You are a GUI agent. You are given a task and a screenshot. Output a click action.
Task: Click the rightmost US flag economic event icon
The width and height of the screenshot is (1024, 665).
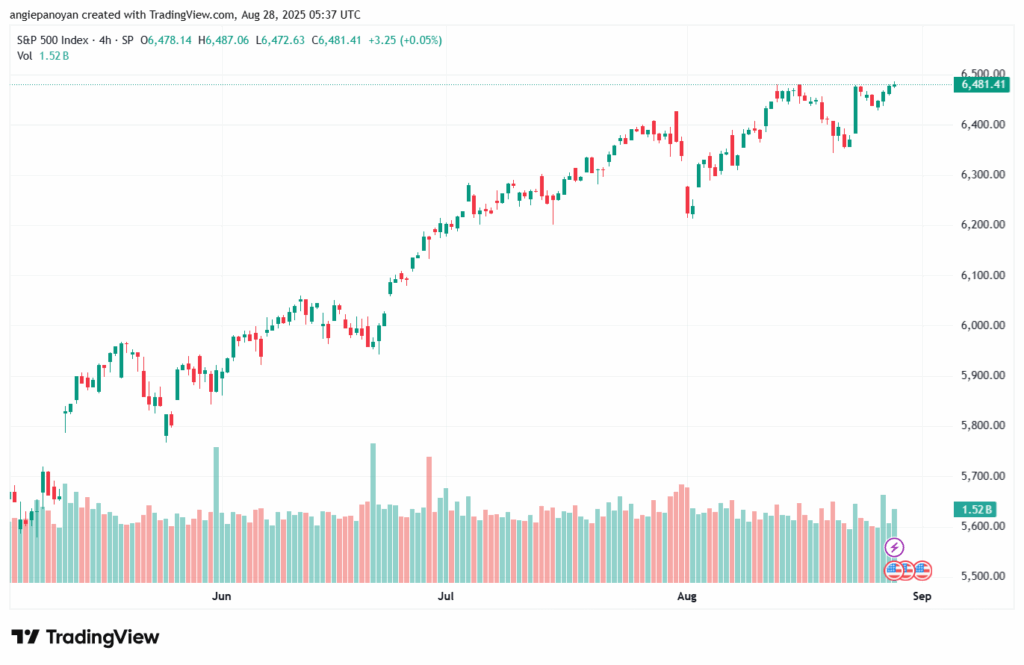(x=922, y=570)
